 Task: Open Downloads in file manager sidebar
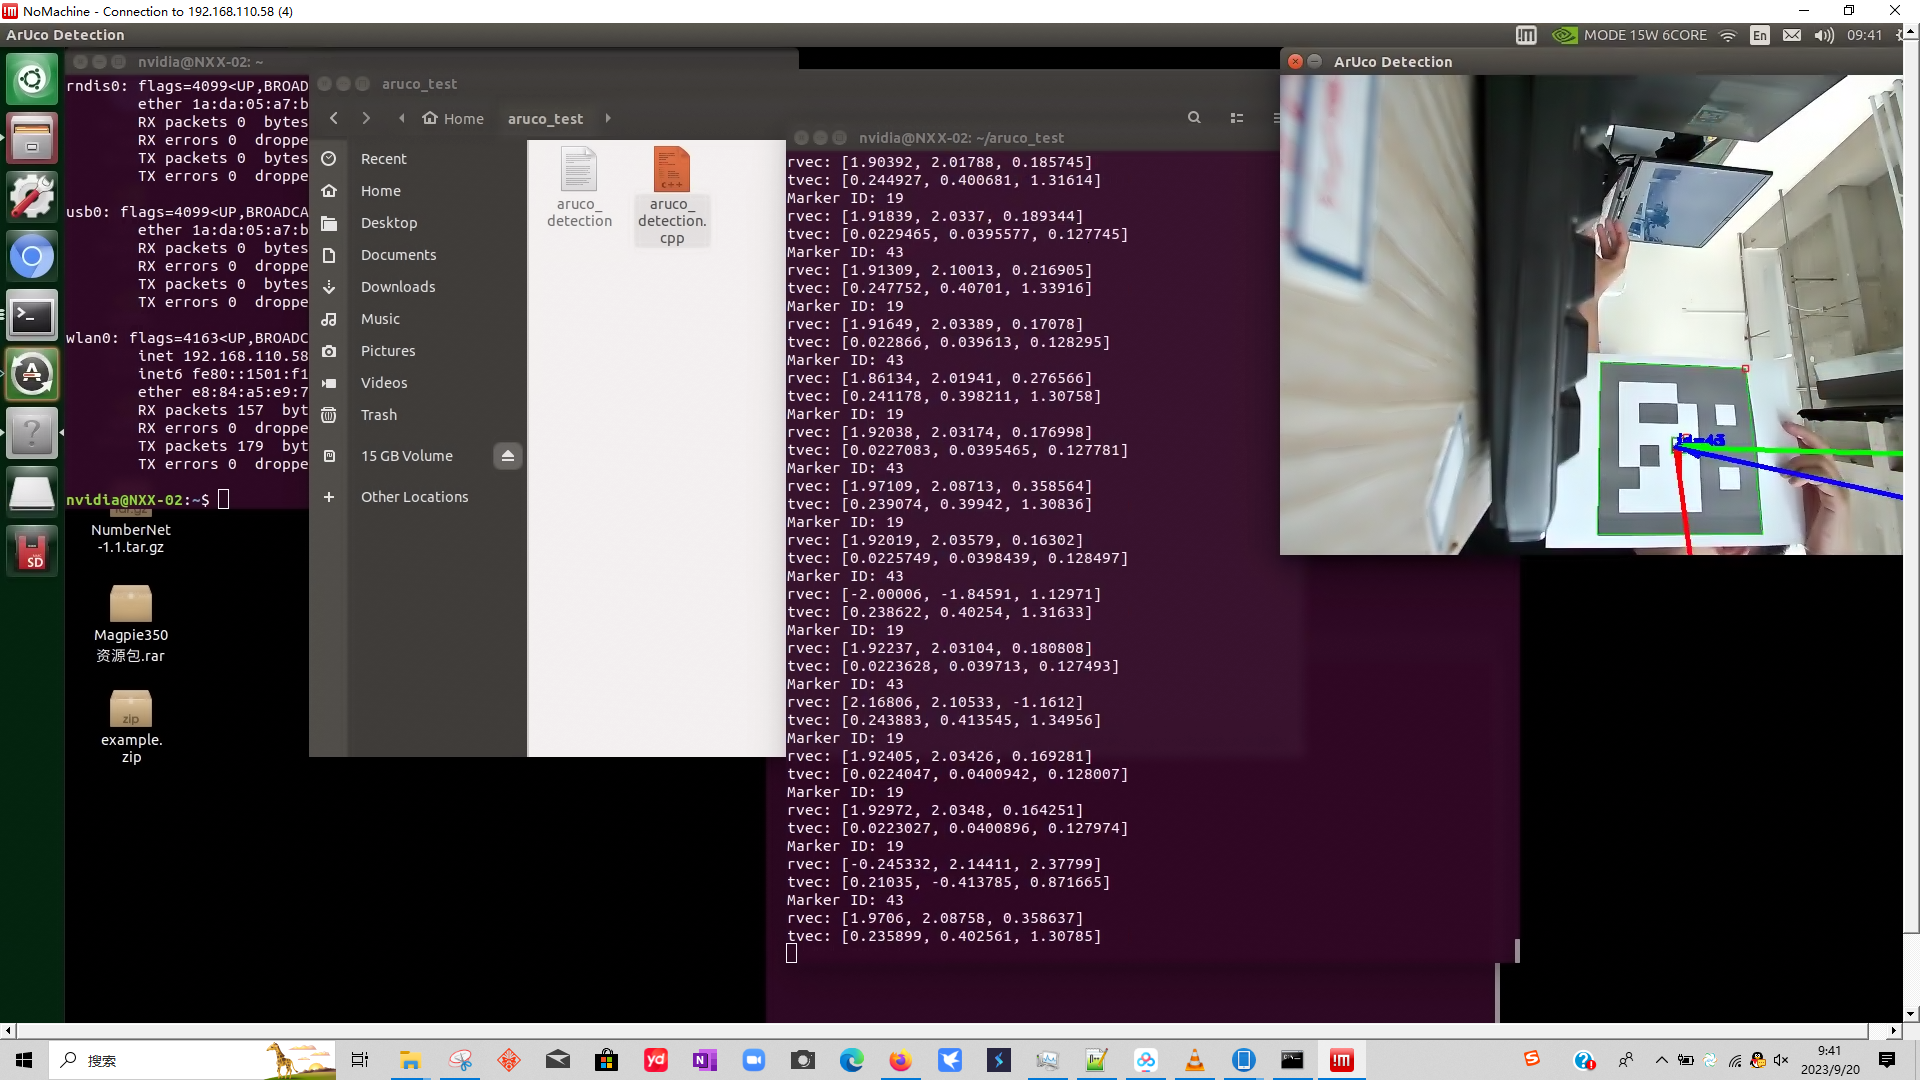pos(418,287)
